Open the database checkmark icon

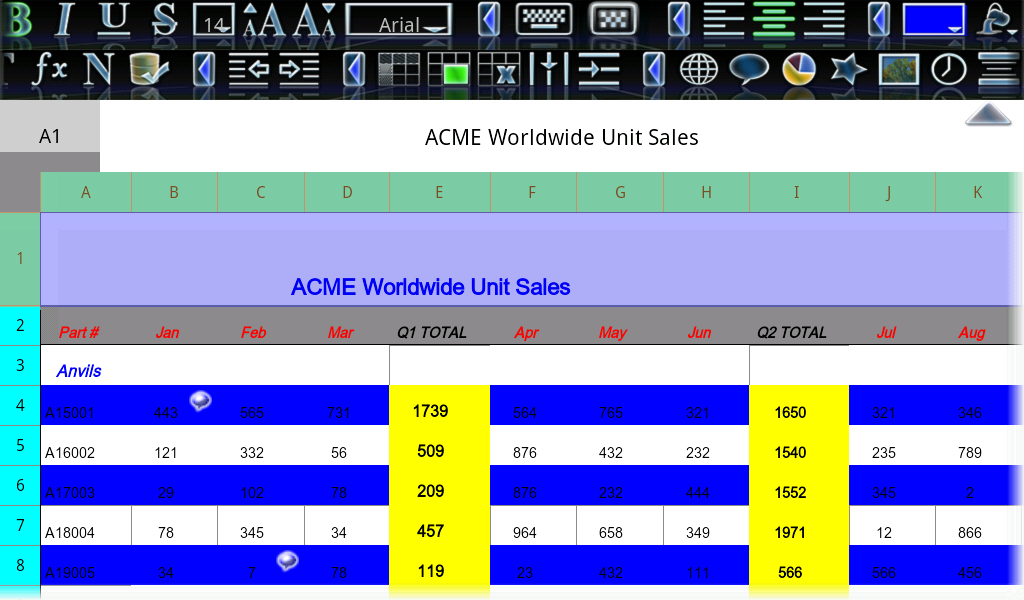tap(150, 69)
